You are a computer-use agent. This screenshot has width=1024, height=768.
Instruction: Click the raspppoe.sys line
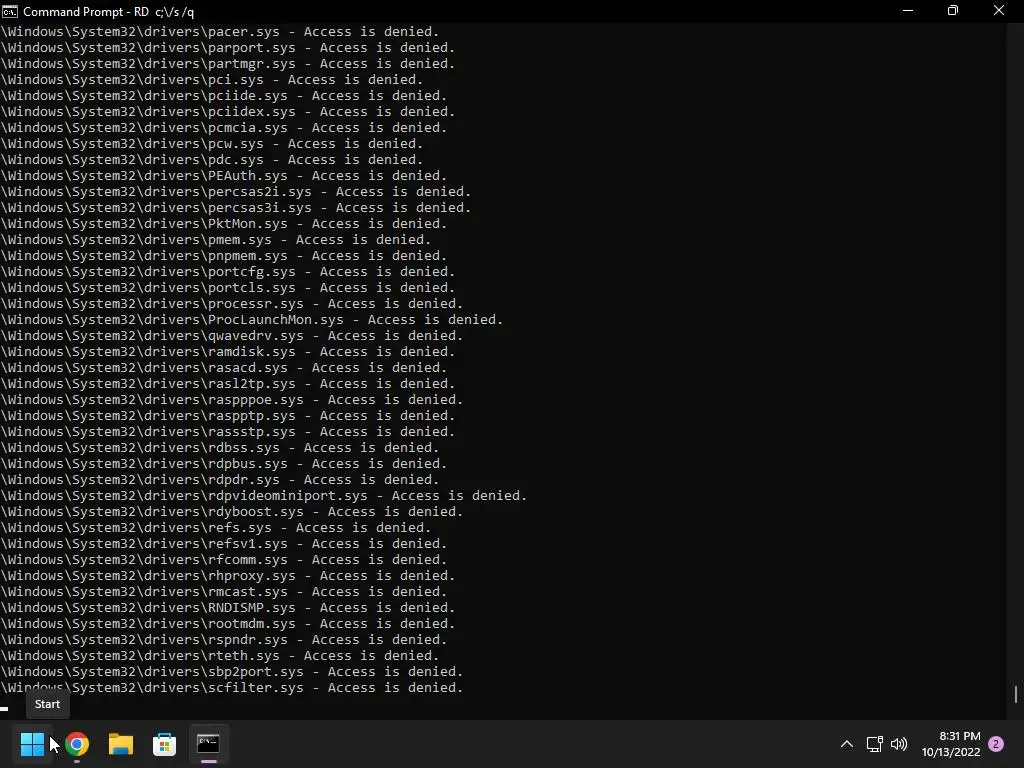coord(231,400)
